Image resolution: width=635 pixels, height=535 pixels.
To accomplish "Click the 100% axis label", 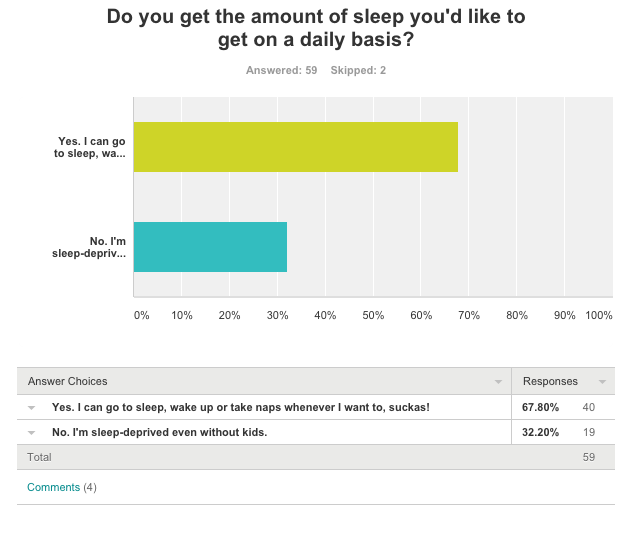I will coord(599,315).
